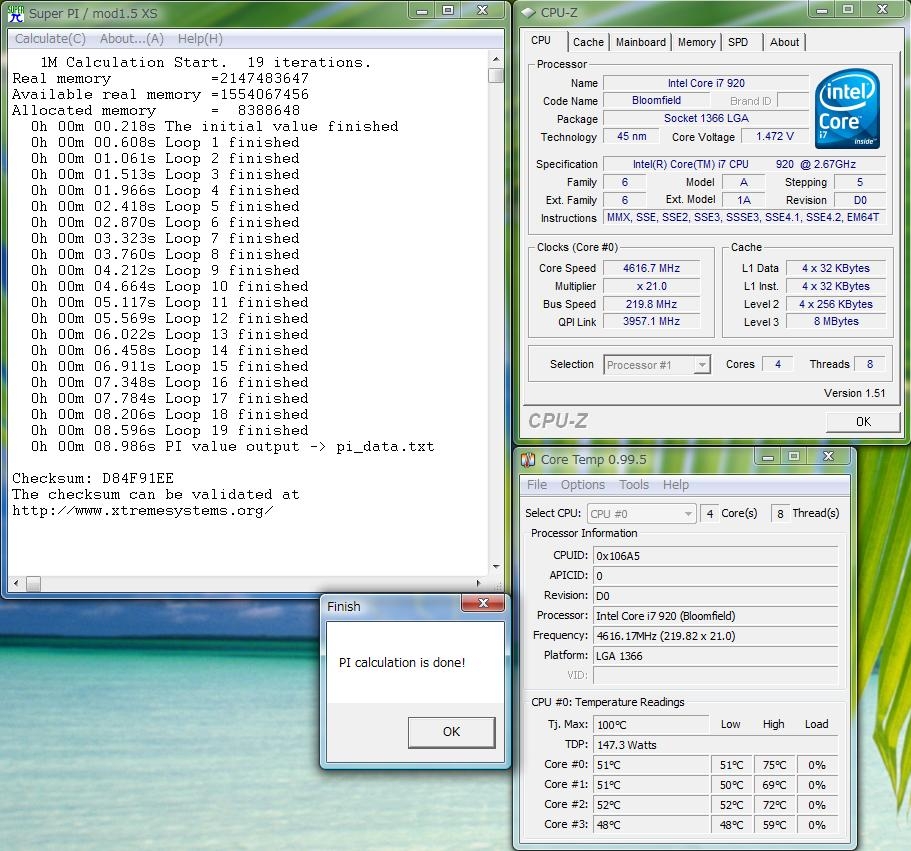Click the Intel Core i7 logo

point(847,107)
